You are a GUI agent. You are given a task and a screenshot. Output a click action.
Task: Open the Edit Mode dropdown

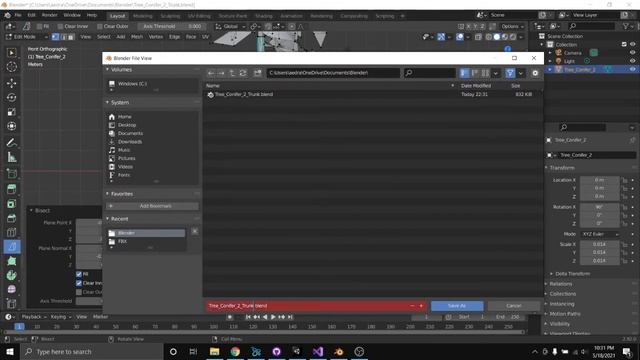pyautogui.click(x=27, y=37)
